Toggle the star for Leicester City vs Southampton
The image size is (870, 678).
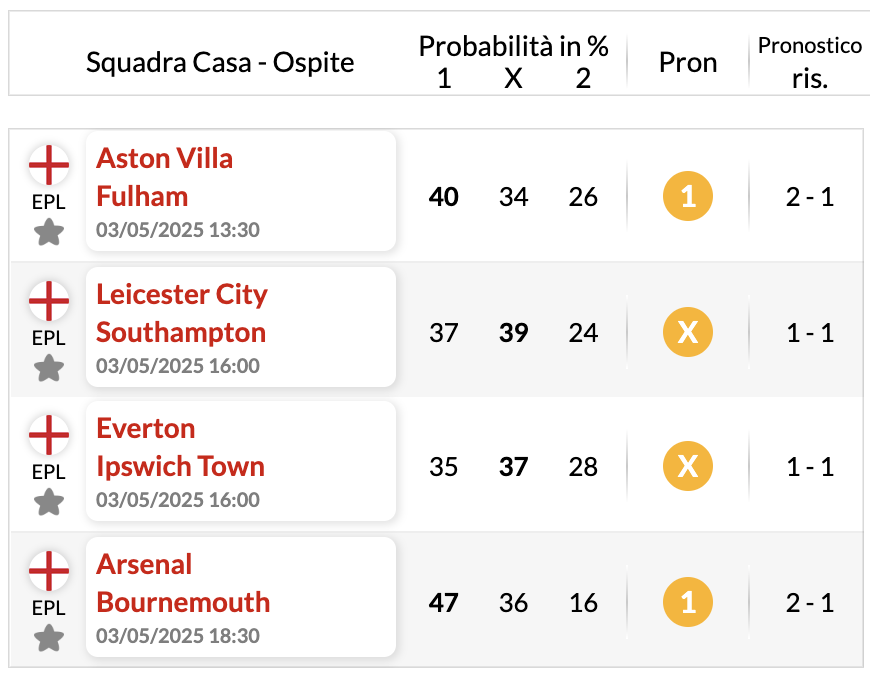point(49,368)
